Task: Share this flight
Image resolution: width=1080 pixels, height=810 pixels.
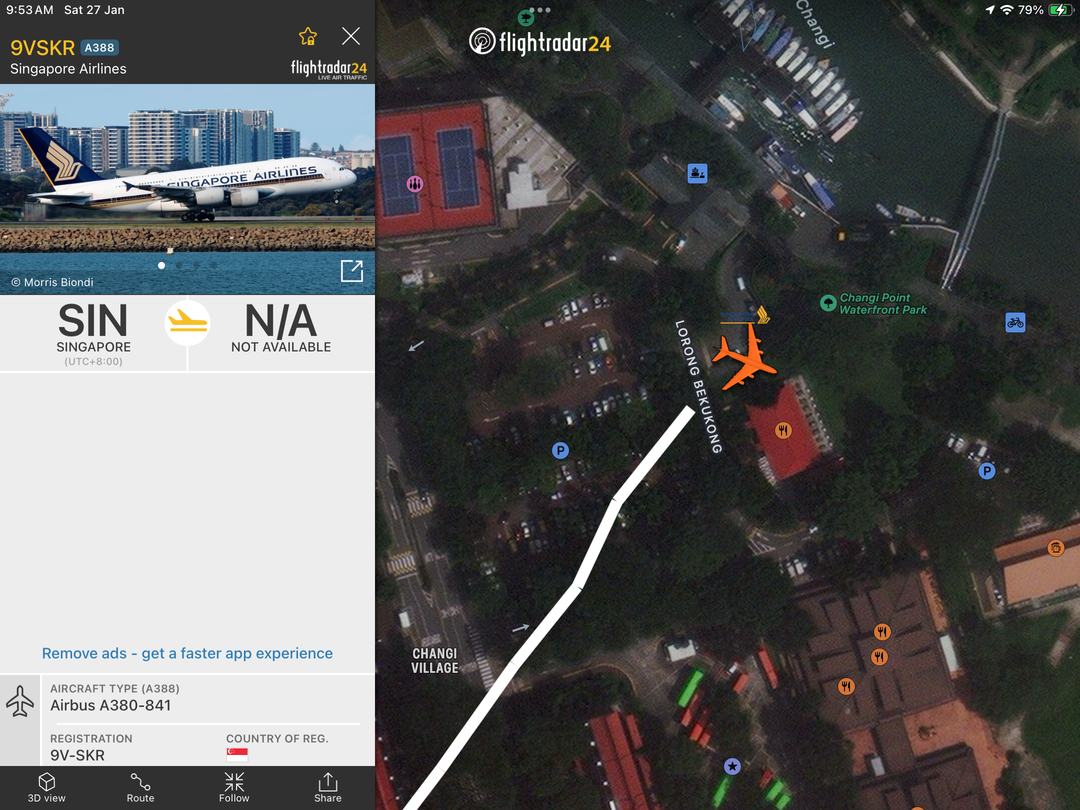Action: point(328,787)
